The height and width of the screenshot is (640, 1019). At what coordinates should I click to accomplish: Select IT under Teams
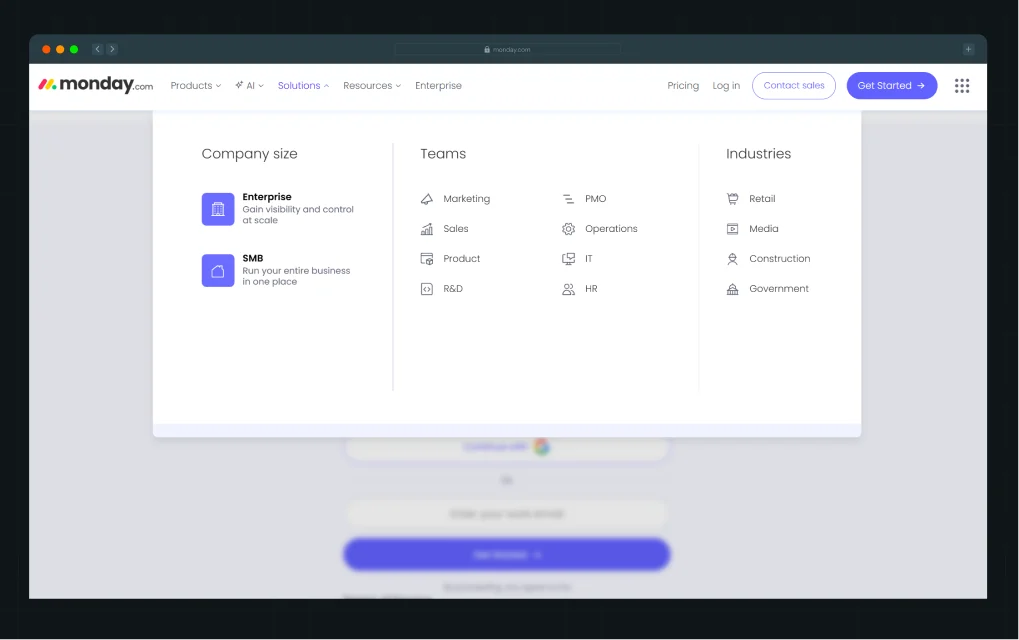click(x=578, y=259)
